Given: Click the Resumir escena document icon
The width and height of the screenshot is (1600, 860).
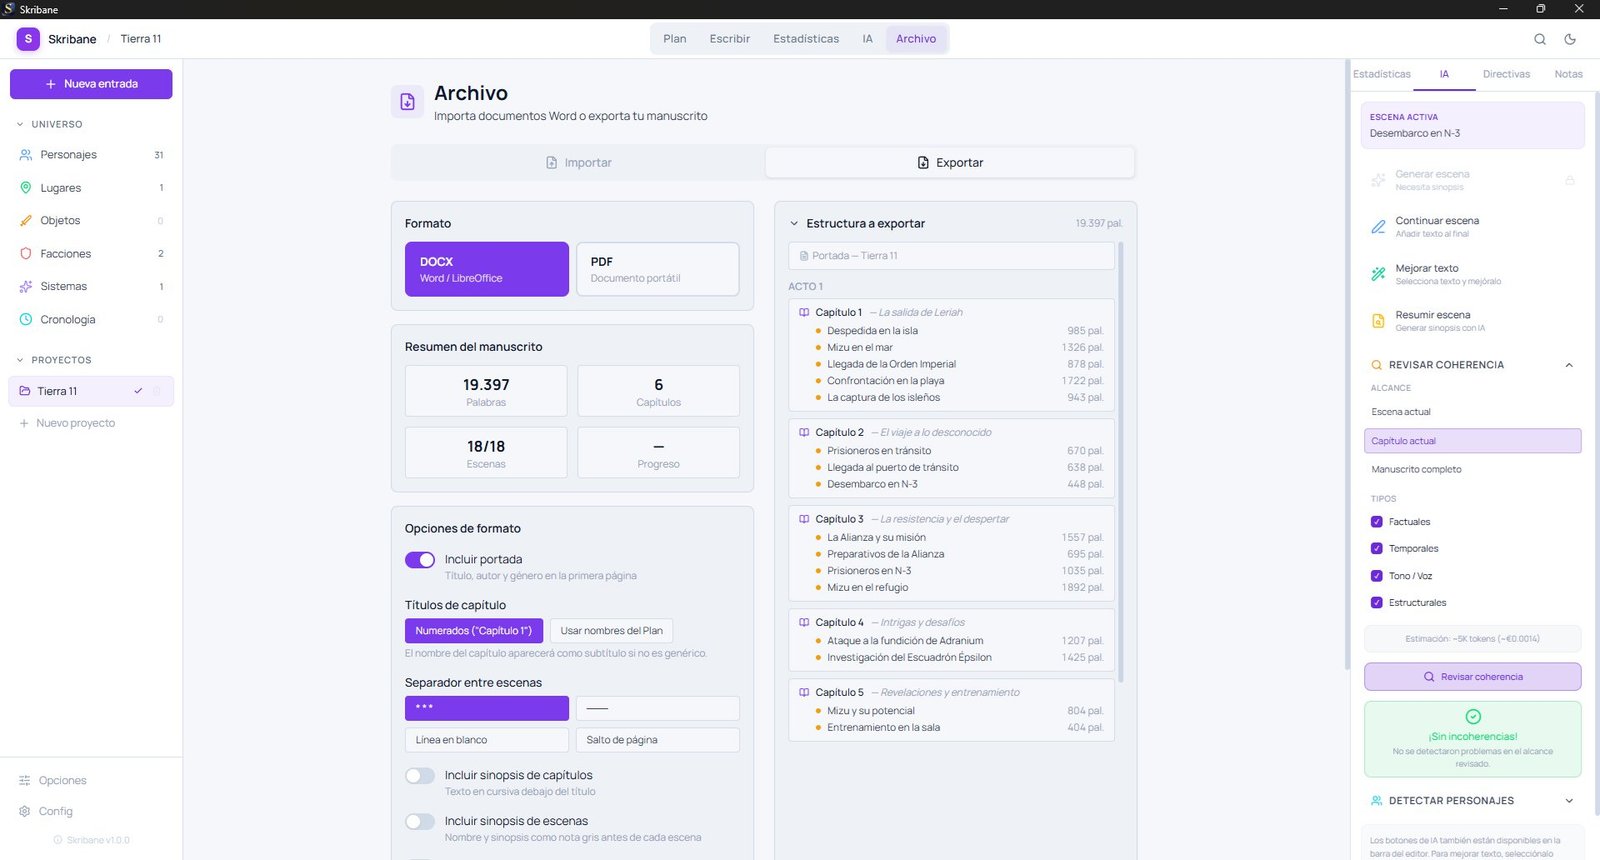Looking at the screenshot, I should pos(1378,321).
